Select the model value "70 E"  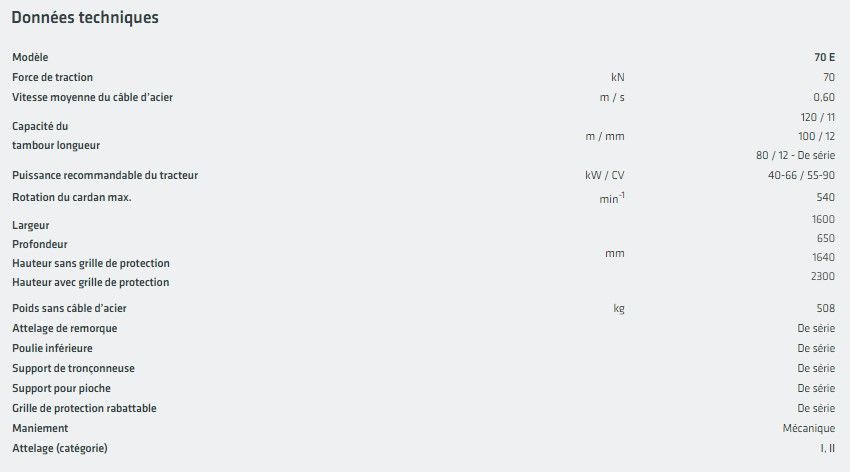pos(824,58)
